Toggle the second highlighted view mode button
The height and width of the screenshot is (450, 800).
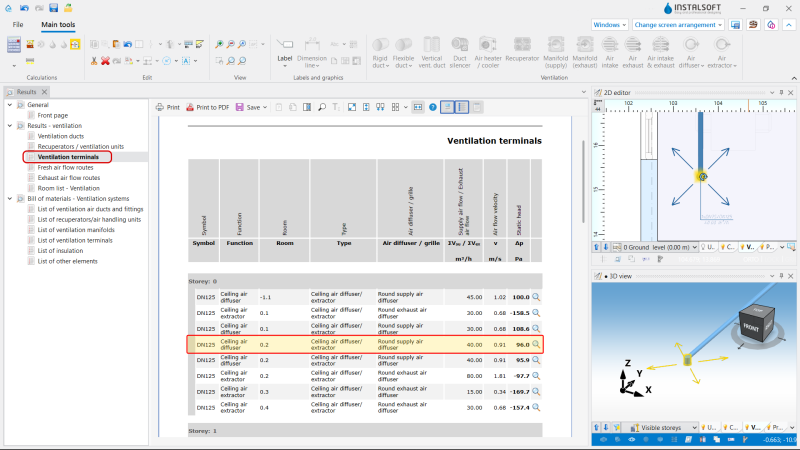462,107
